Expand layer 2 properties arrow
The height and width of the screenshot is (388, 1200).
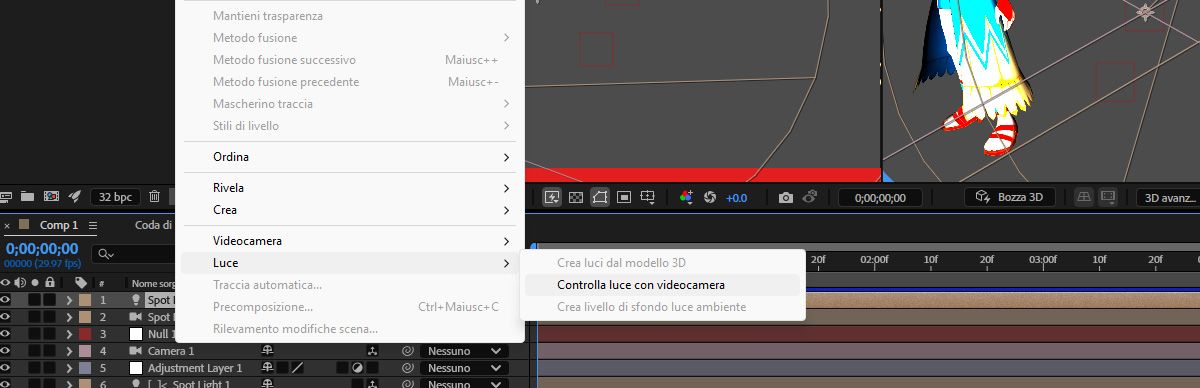point(68,317)
